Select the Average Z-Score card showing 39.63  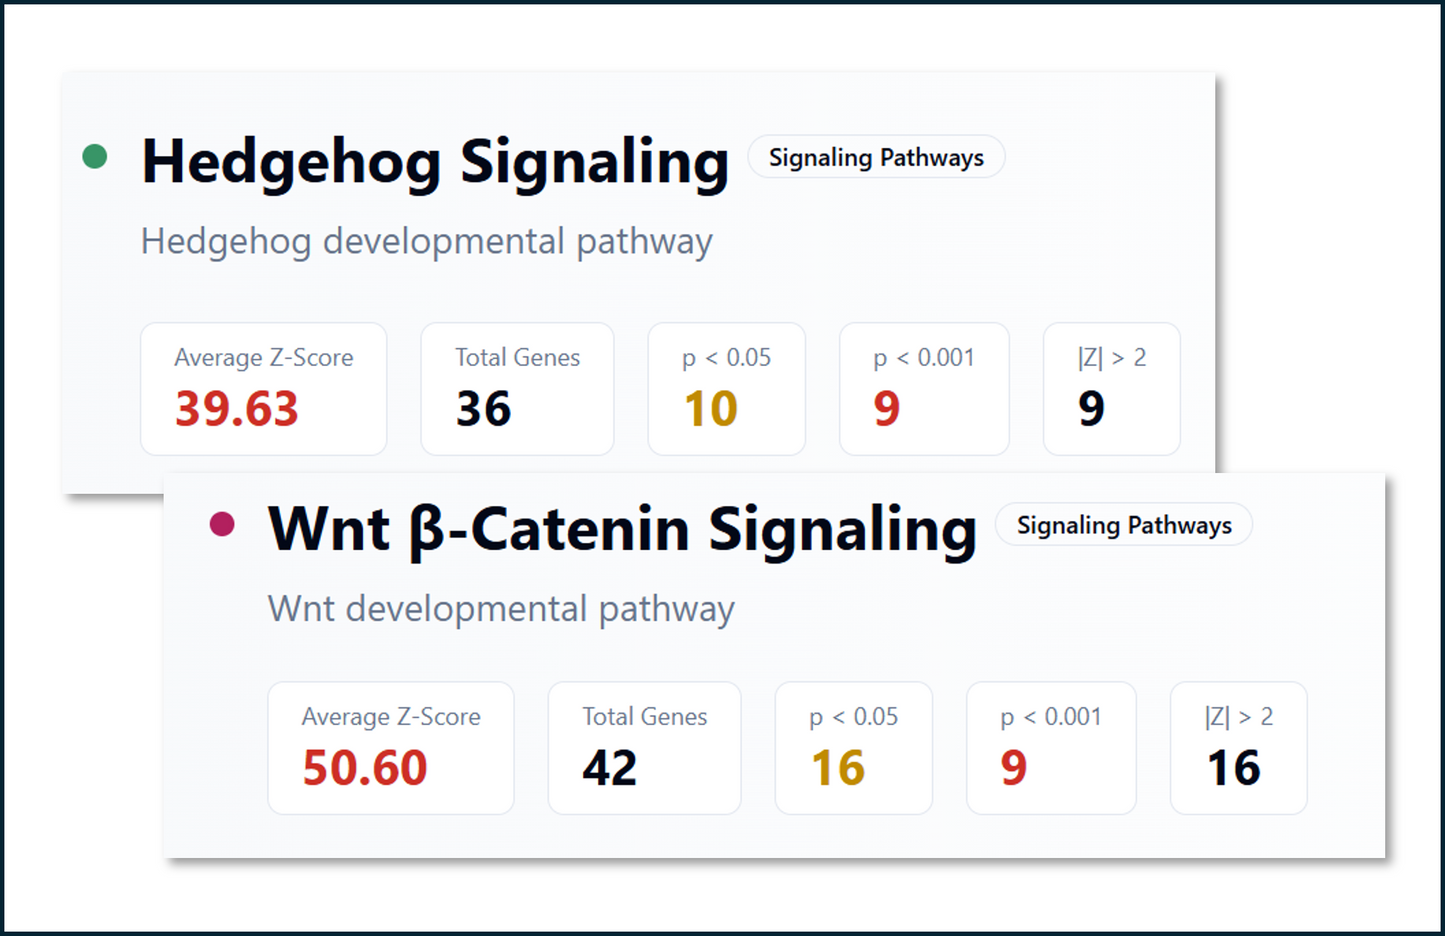click(x=263, y=388)
